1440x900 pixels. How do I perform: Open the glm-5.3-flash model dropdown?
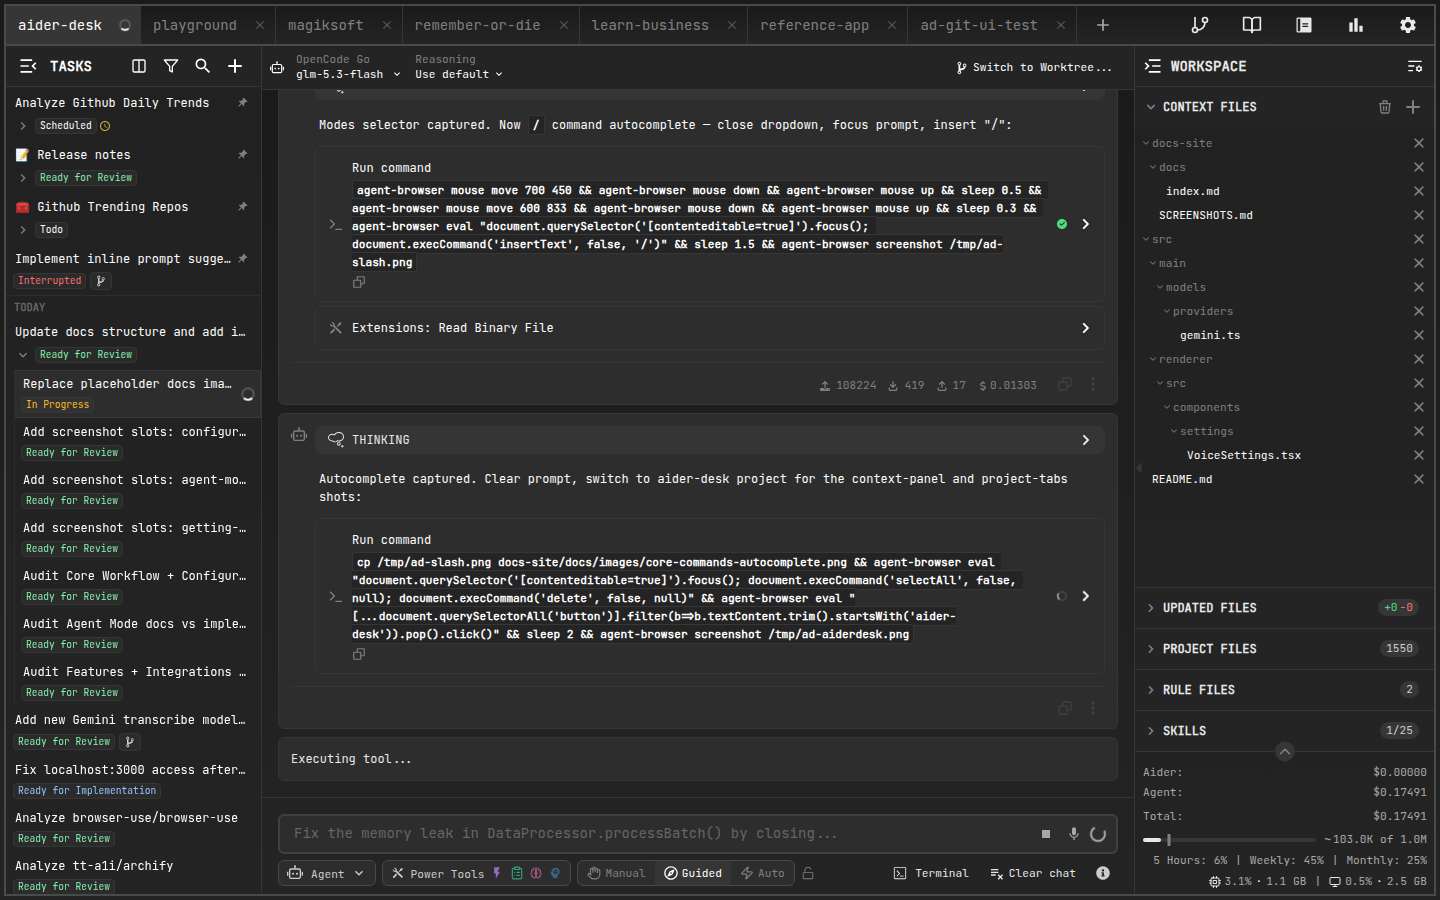pos(348,74)
